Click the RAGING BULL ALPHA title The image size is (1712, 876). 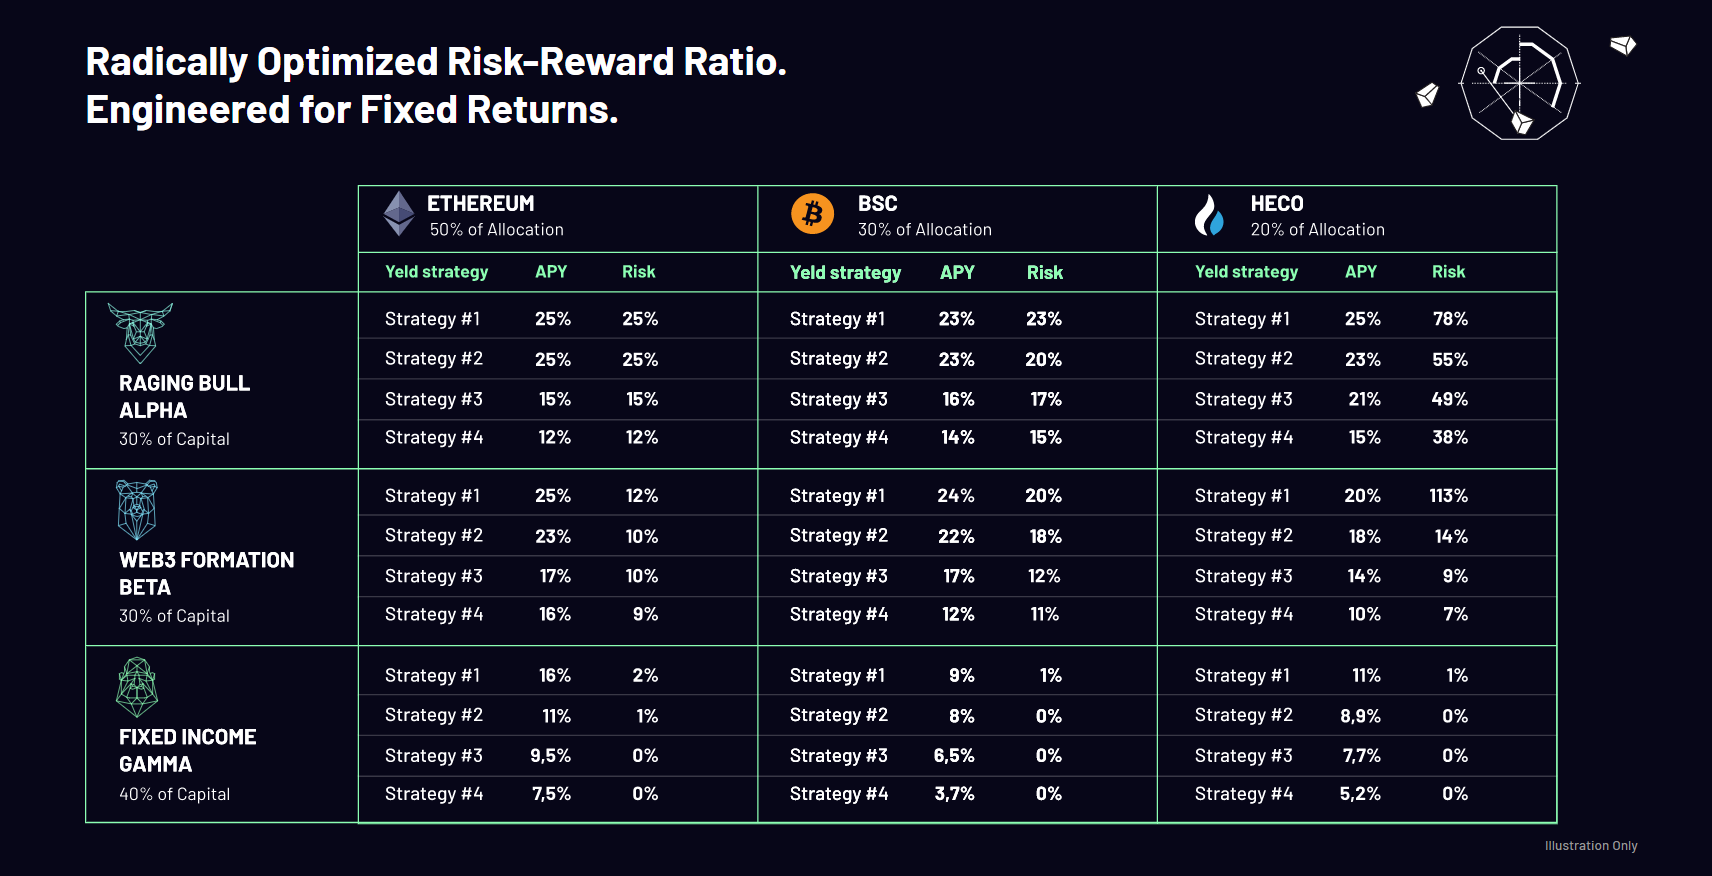point(184,397)
